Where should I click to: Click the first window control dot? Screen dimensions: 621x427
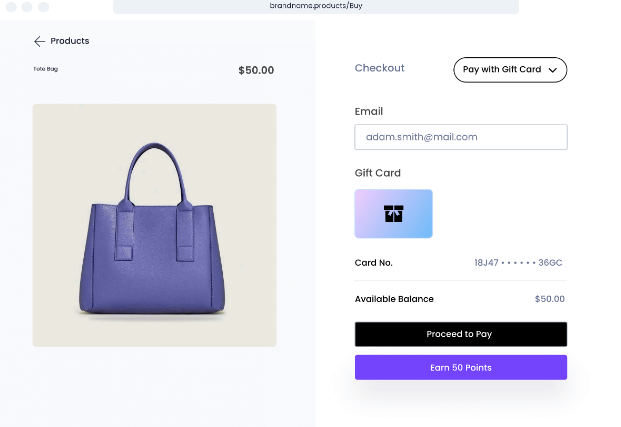(x=11, y=7)
